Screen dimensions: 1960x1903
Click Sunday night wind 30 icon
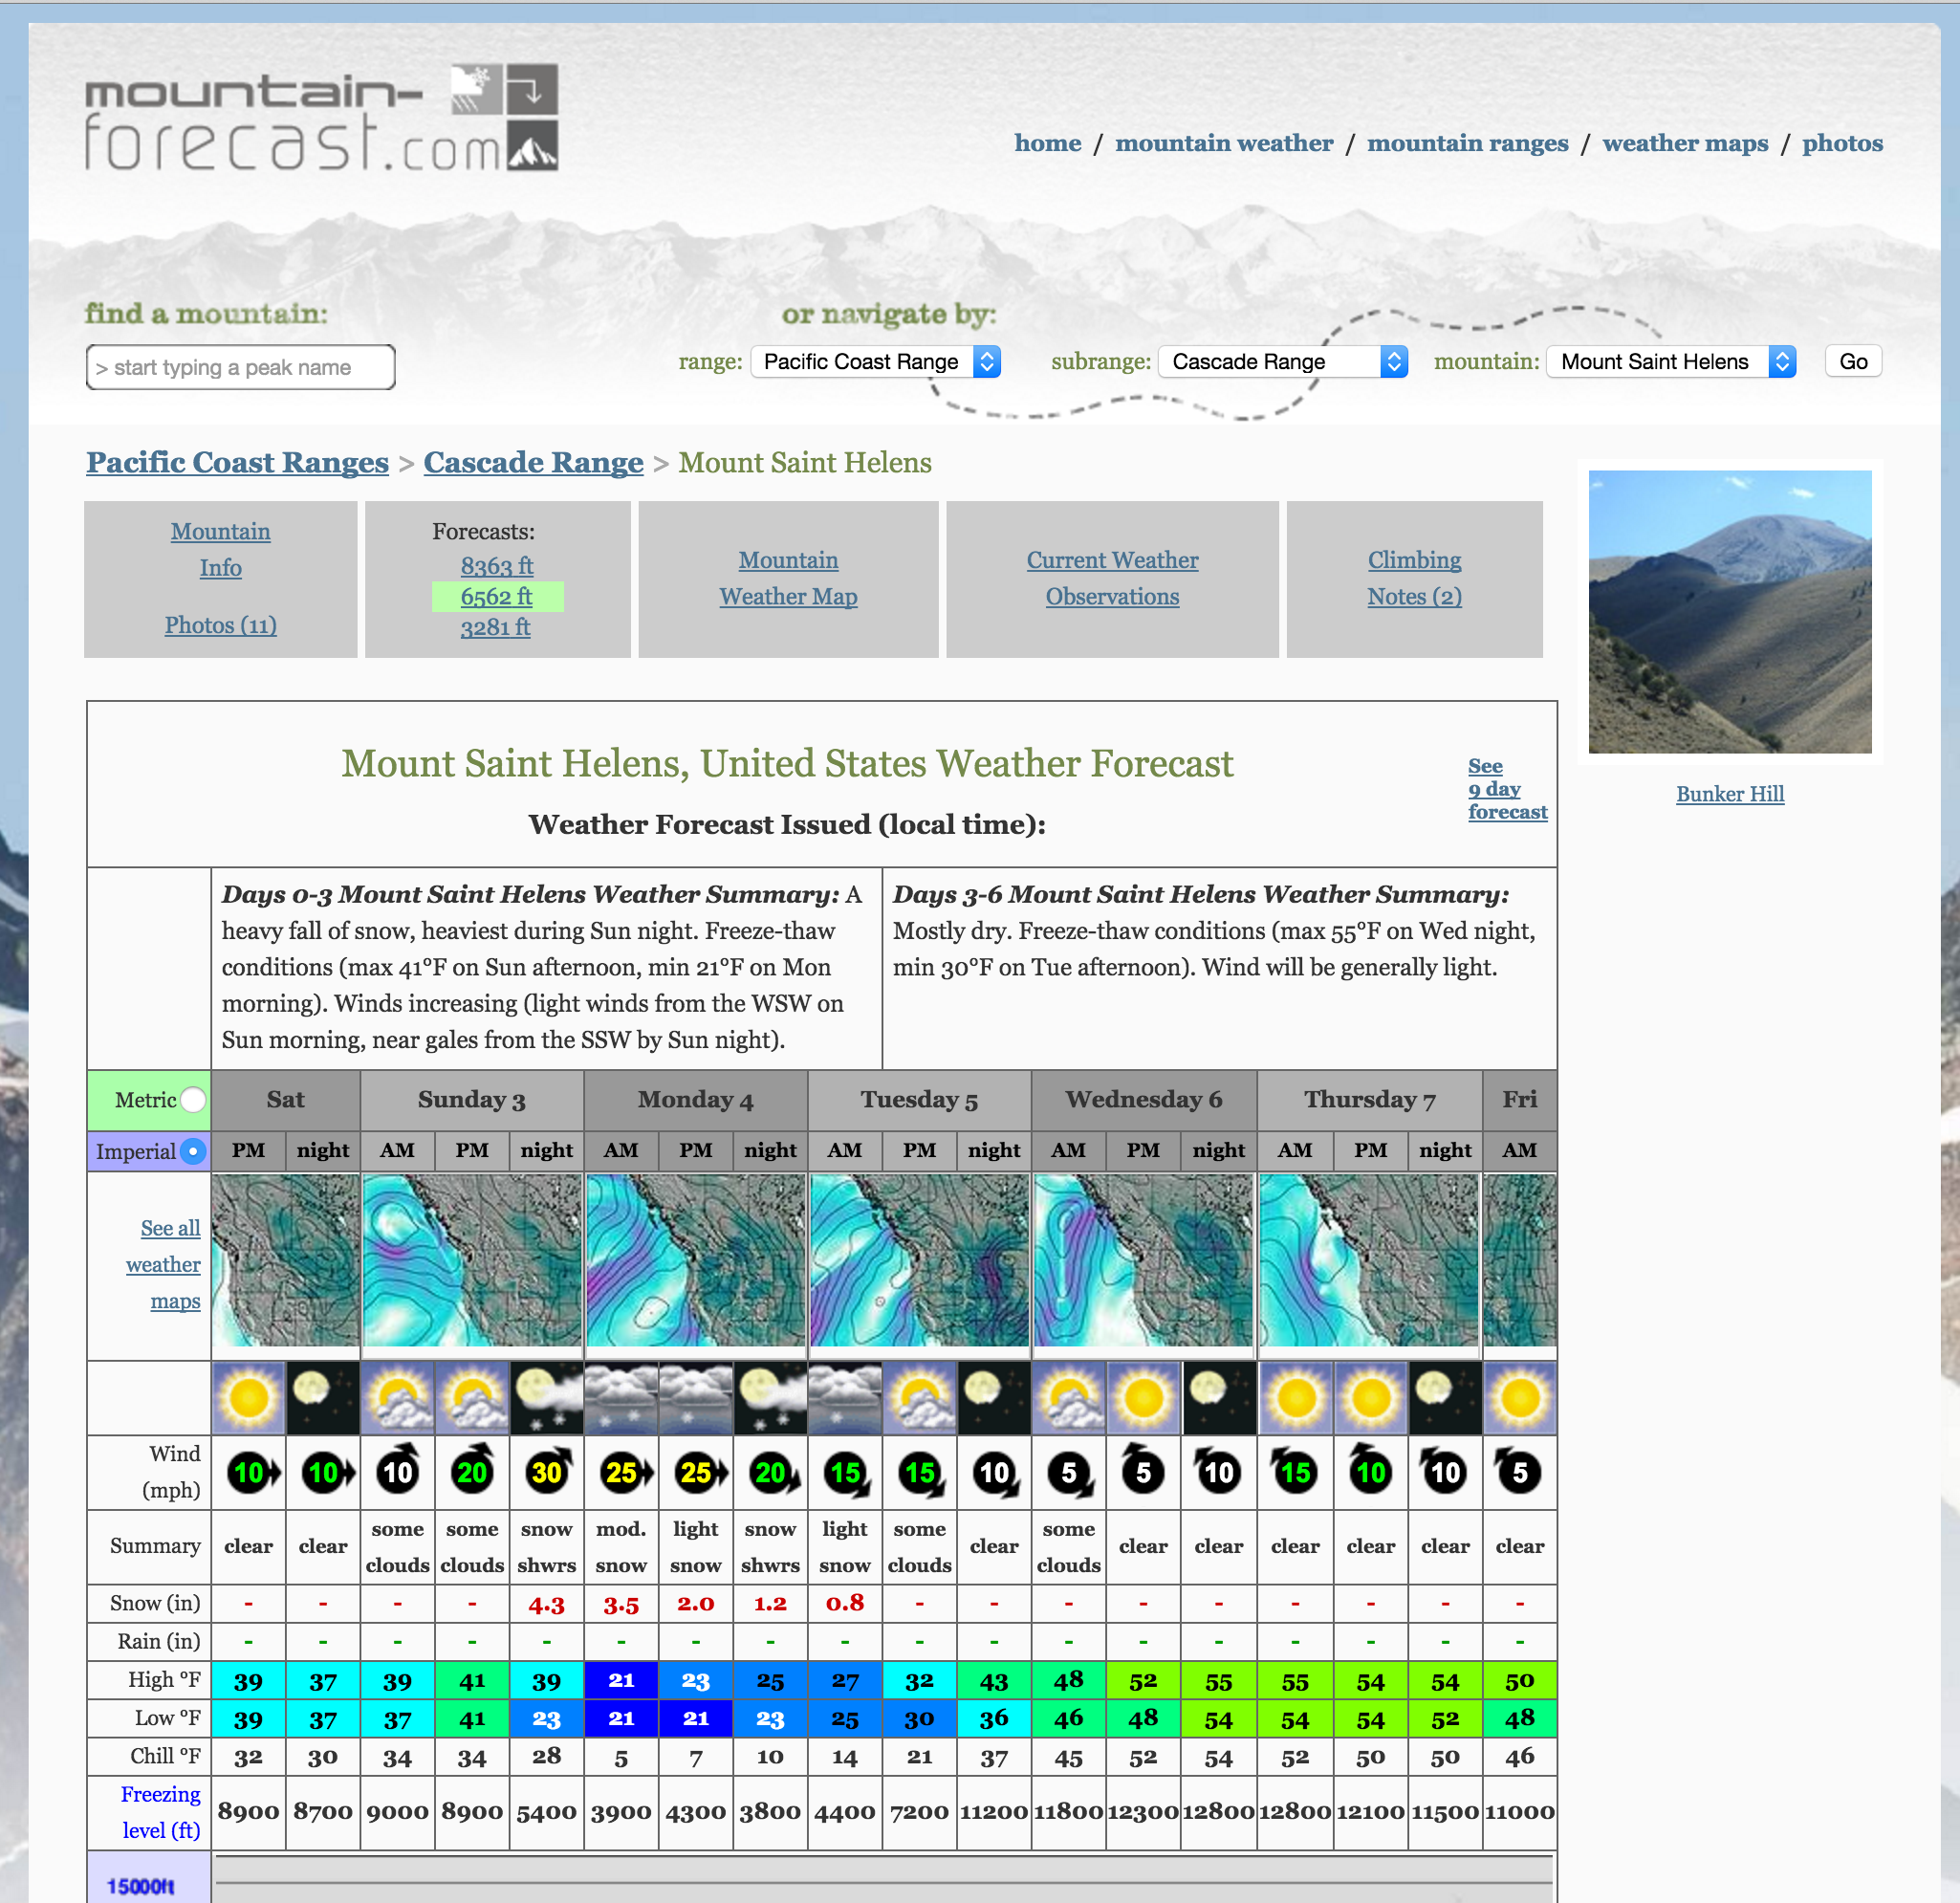click(548, 1470)
